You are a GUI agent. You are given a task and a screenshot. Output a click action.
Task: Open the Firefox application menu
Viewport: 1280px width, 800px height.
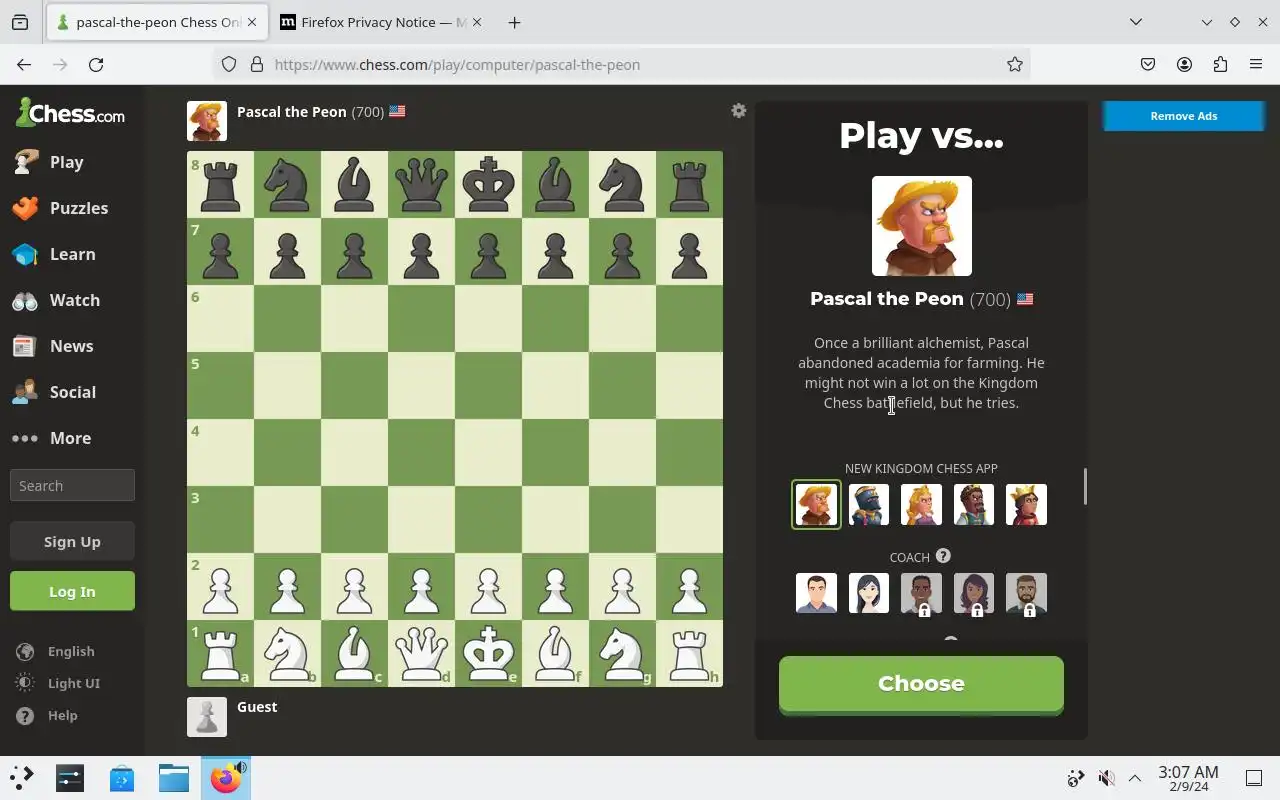tap(1256, 64)
